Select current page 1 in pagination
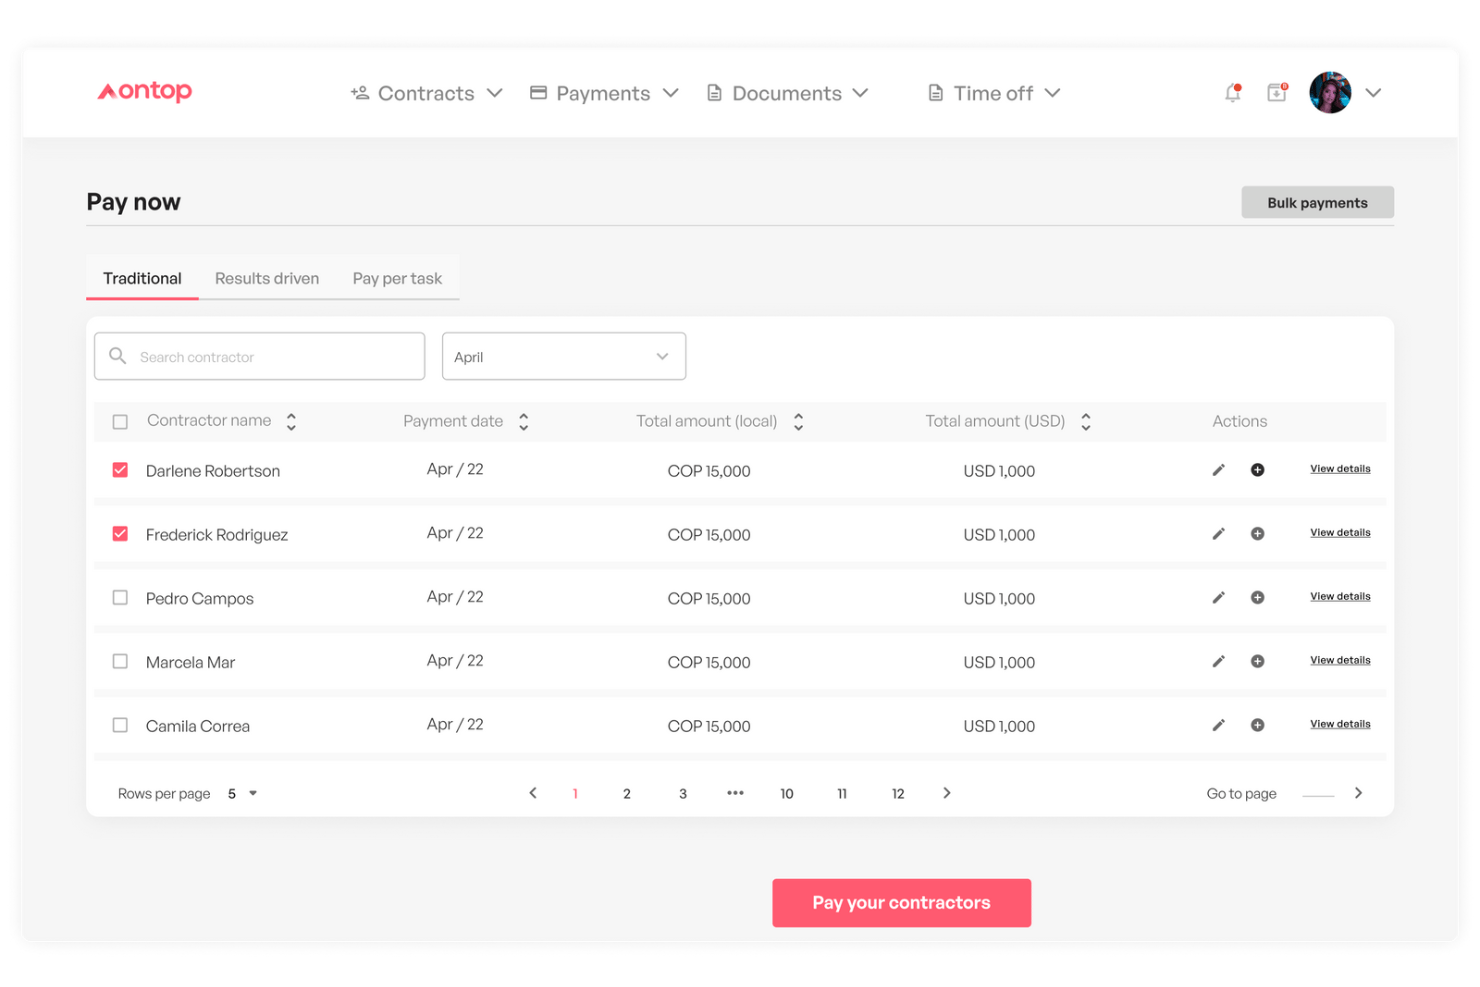The height and width of the screenshot is (987, 1480). tap(575, 794)
